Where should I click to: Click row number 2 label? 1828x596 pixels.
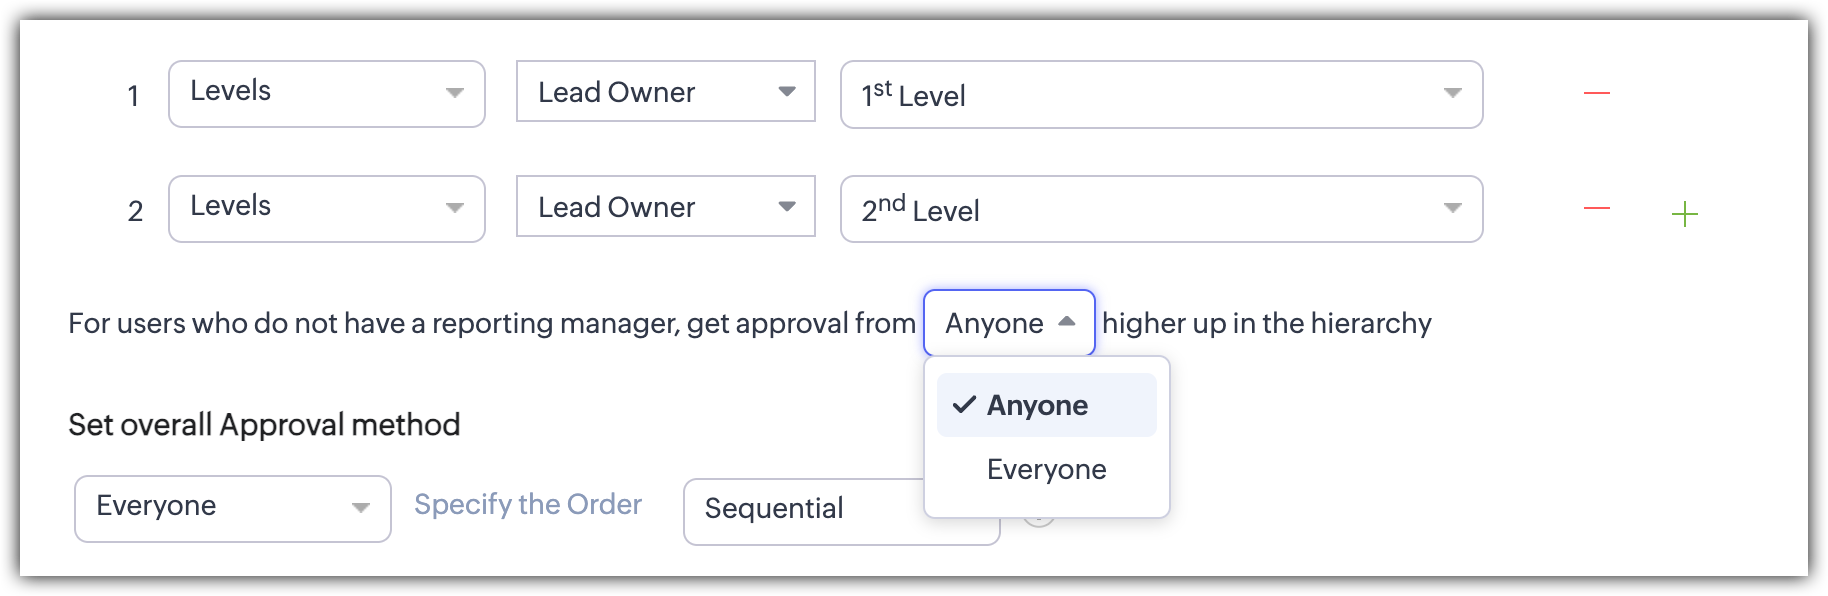pyautogui.click(x=135, y=211)
